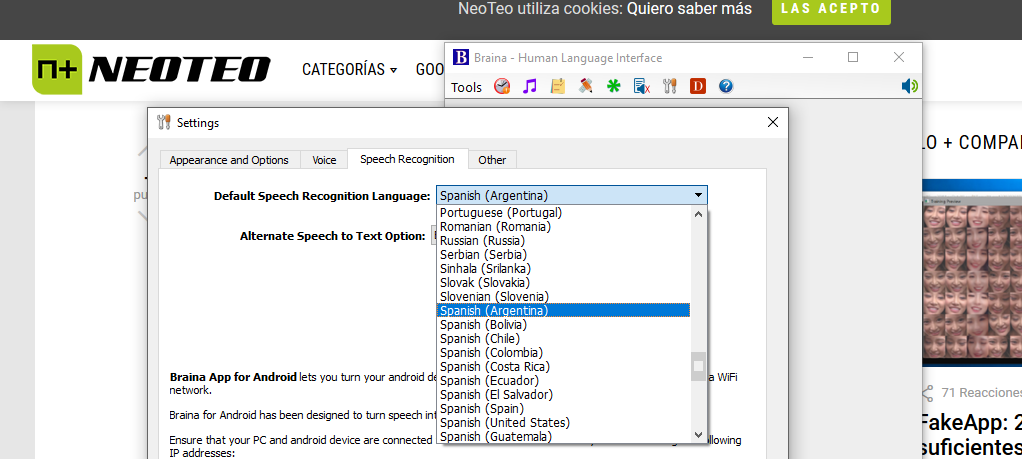Image resolution: width=1022 pixels, height=459 pixels.
Task: Open the Tools menu in Braina
Action: coord(466,87)
